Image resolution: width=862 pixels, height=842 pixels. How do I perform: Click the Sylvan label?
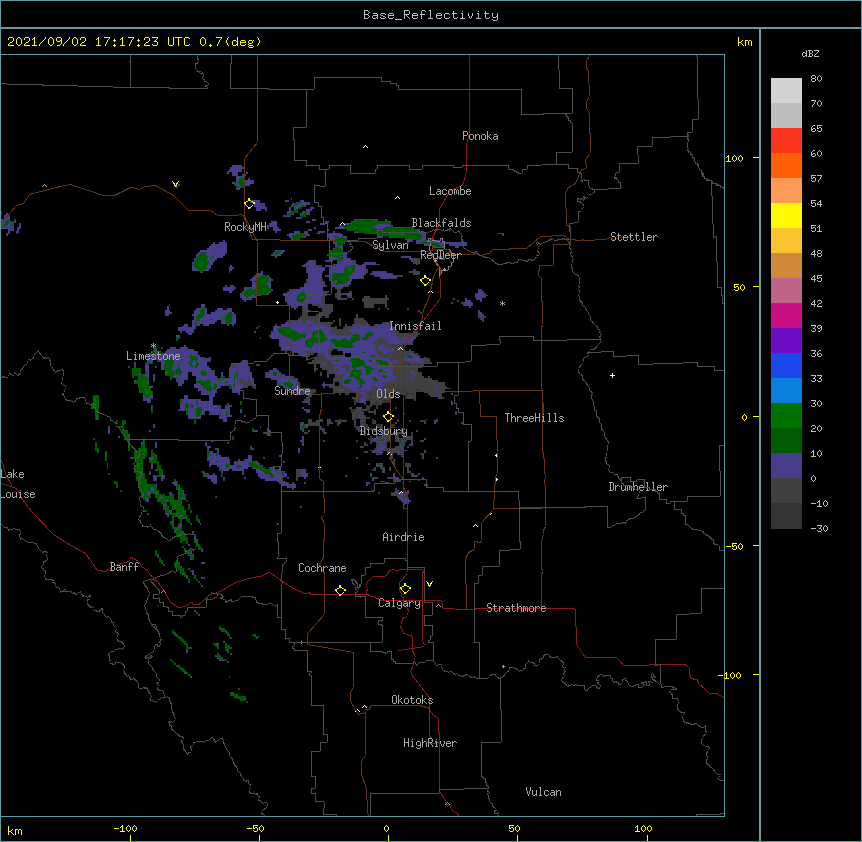pyautogui.click(x=390, y=245)
